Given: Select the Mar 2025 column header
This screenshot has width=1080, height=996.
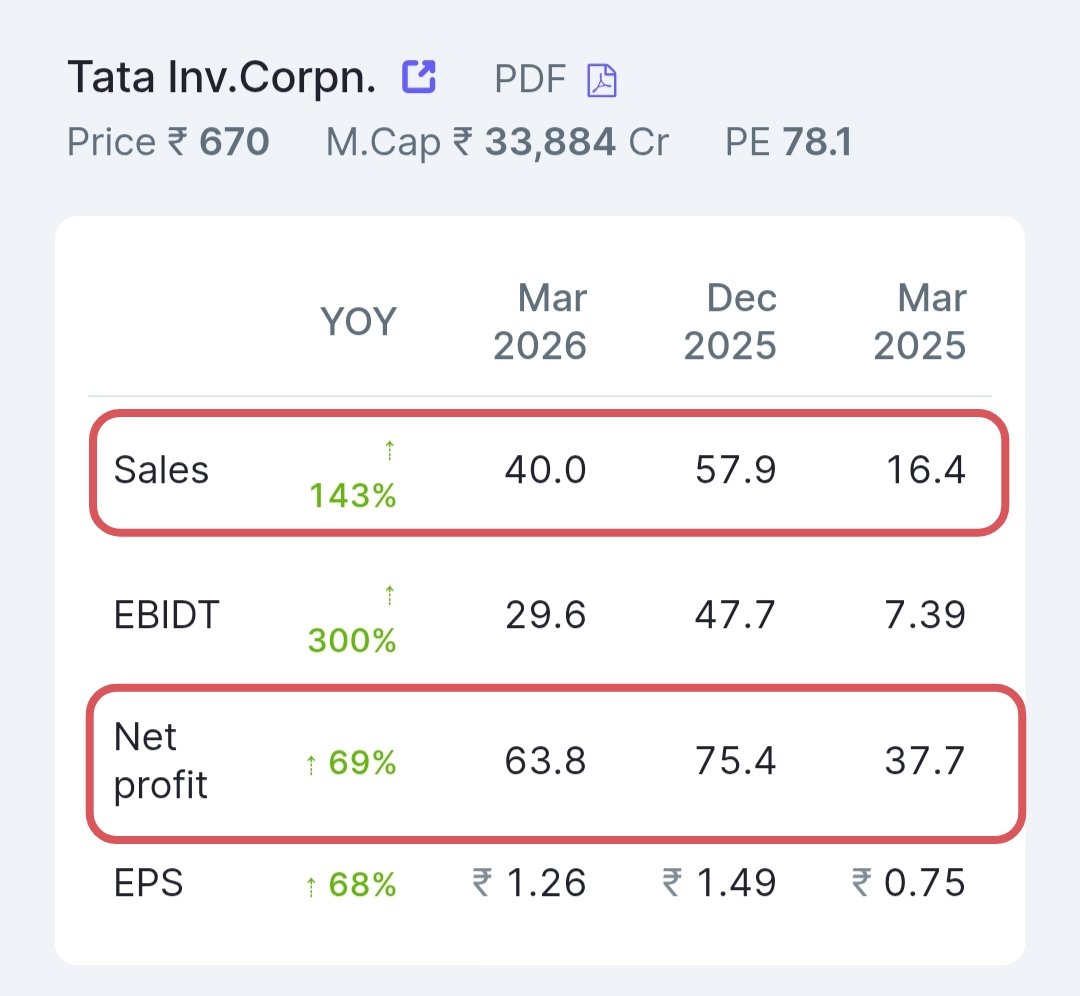Looking at the screenshot, I should [920, 322].
